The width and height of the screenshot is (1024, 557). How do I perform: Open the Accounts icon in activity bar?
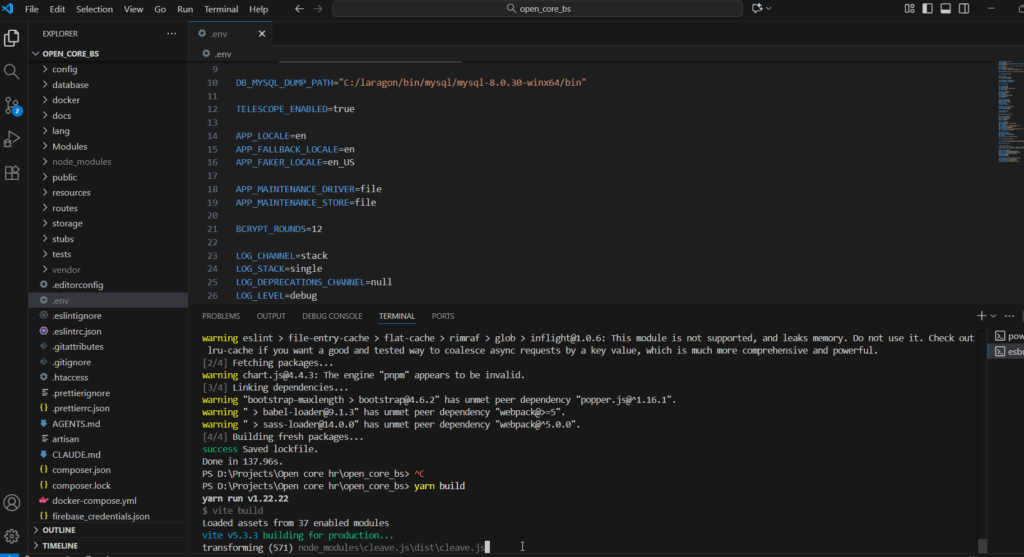(x=12, y=502)
